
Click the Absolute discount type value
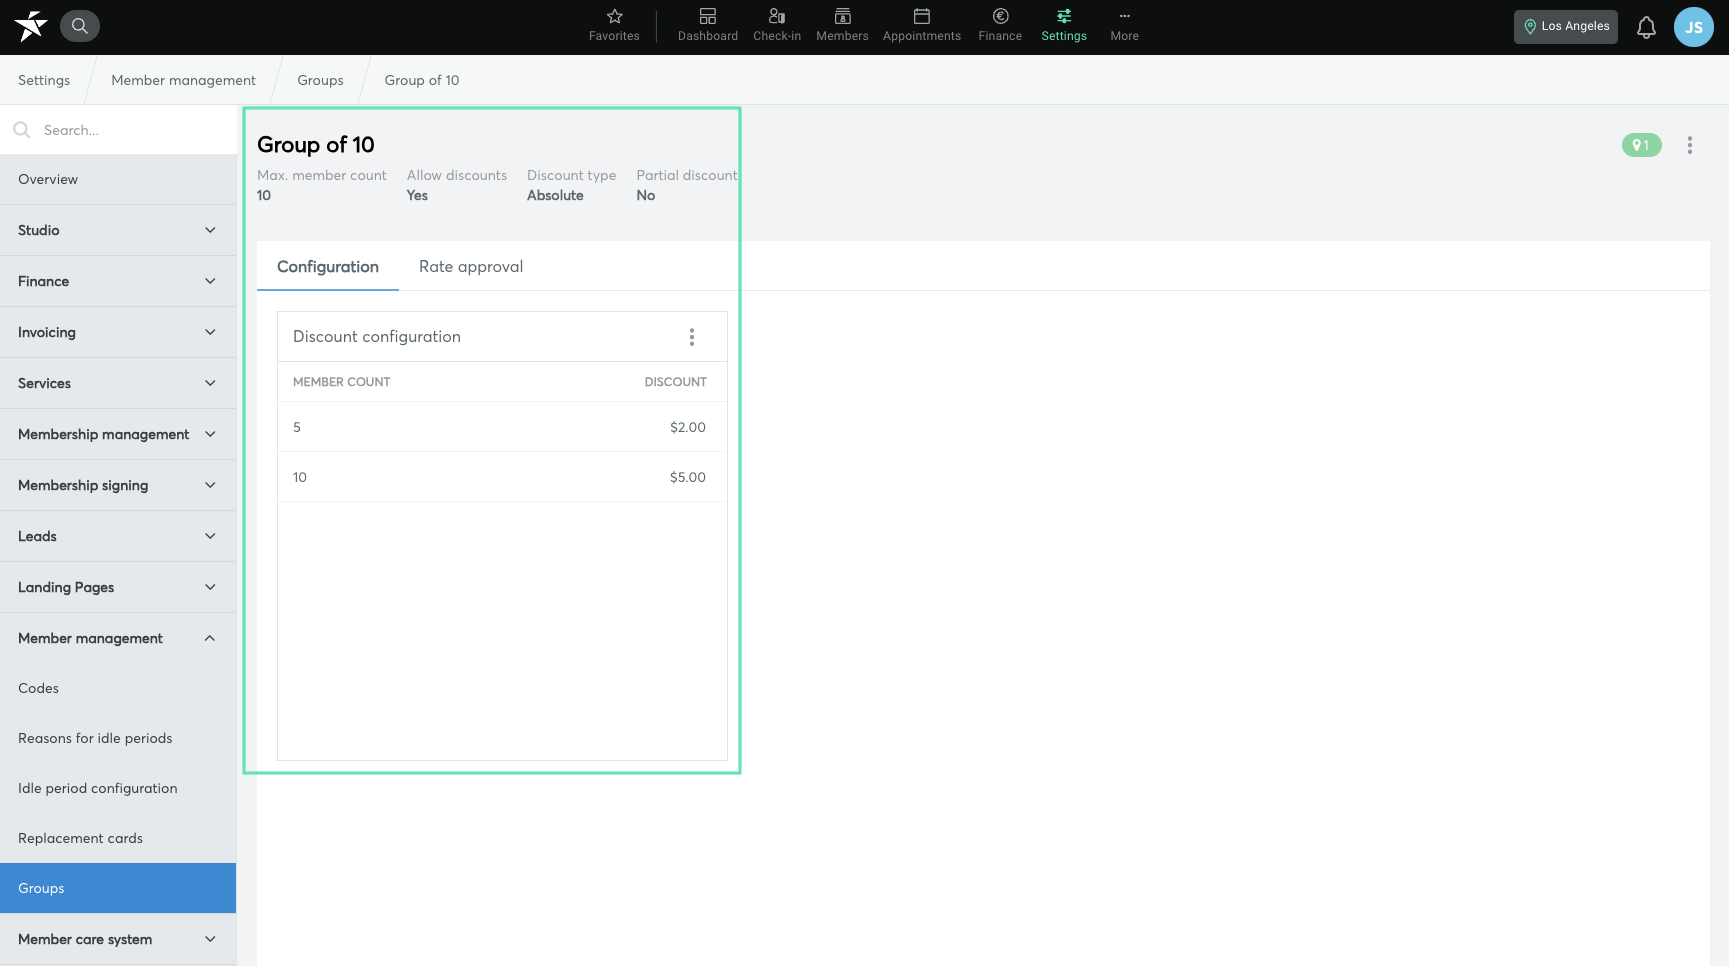[x=555, y=195]
